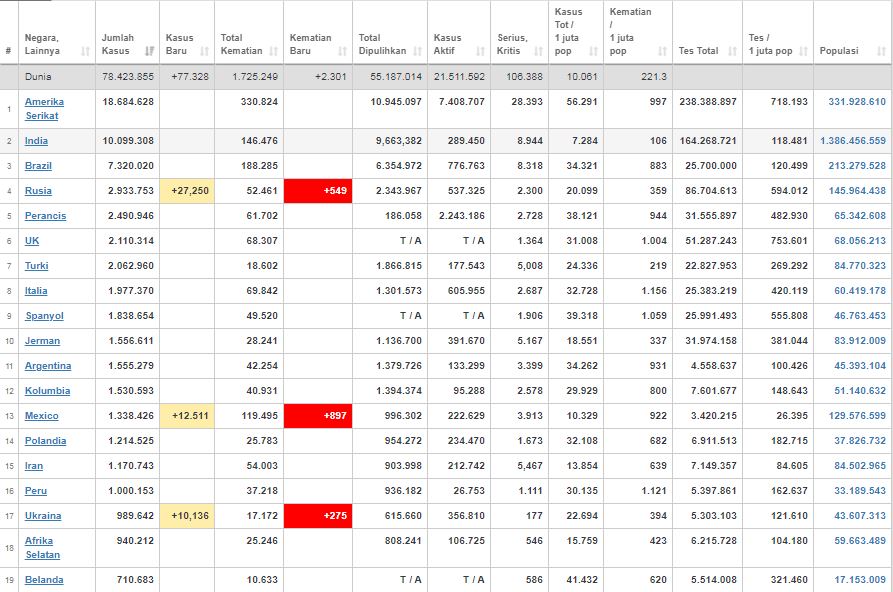Open the Rusia country link
This screenshot has height=592, width=893.
click(x=38, y=191)
